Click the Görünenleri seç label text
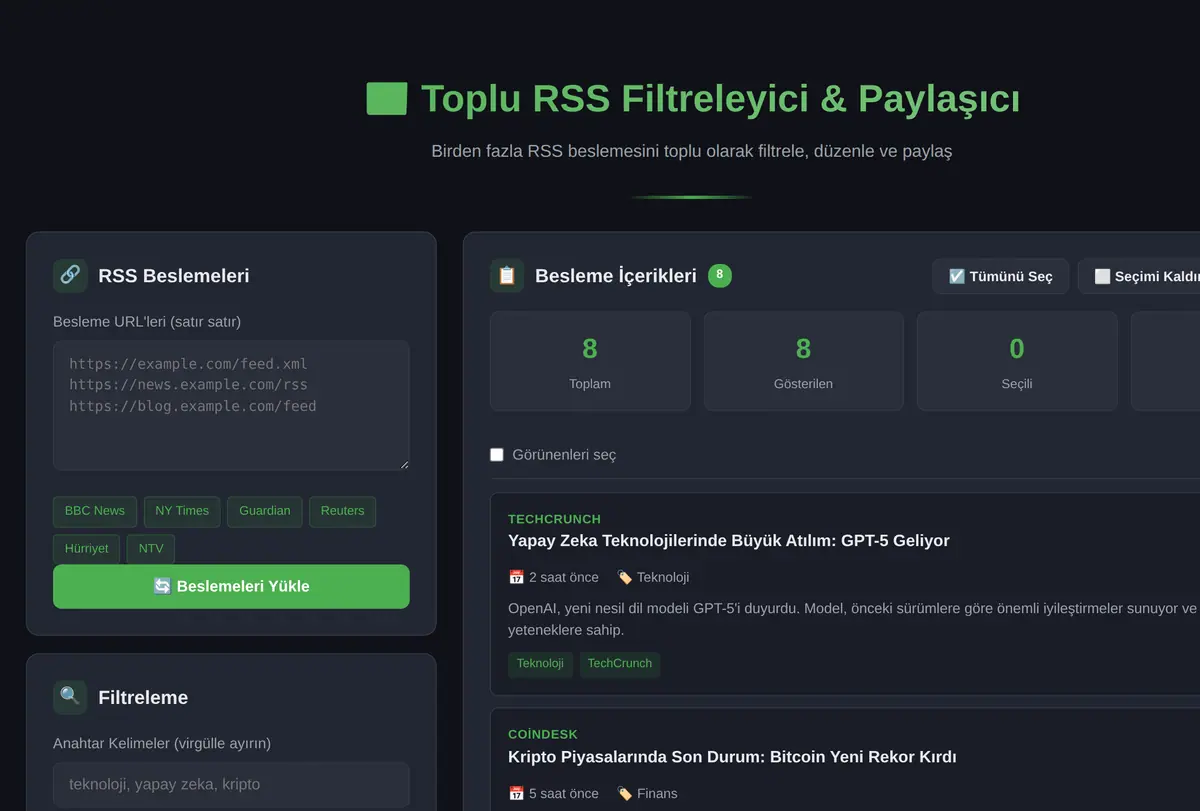The width and height of the screenshot is (1200, 811). 564,455
